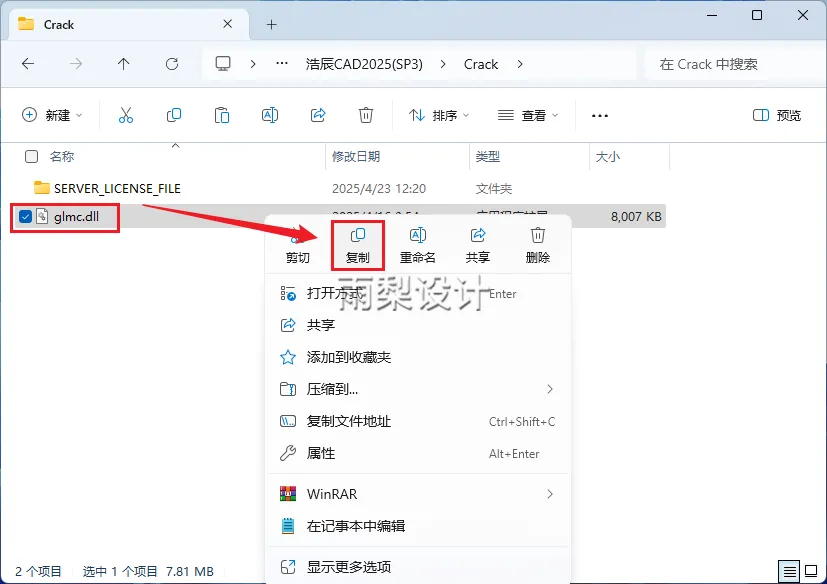Expand the 压缩到... submenu arrow

tap(550, 389)
